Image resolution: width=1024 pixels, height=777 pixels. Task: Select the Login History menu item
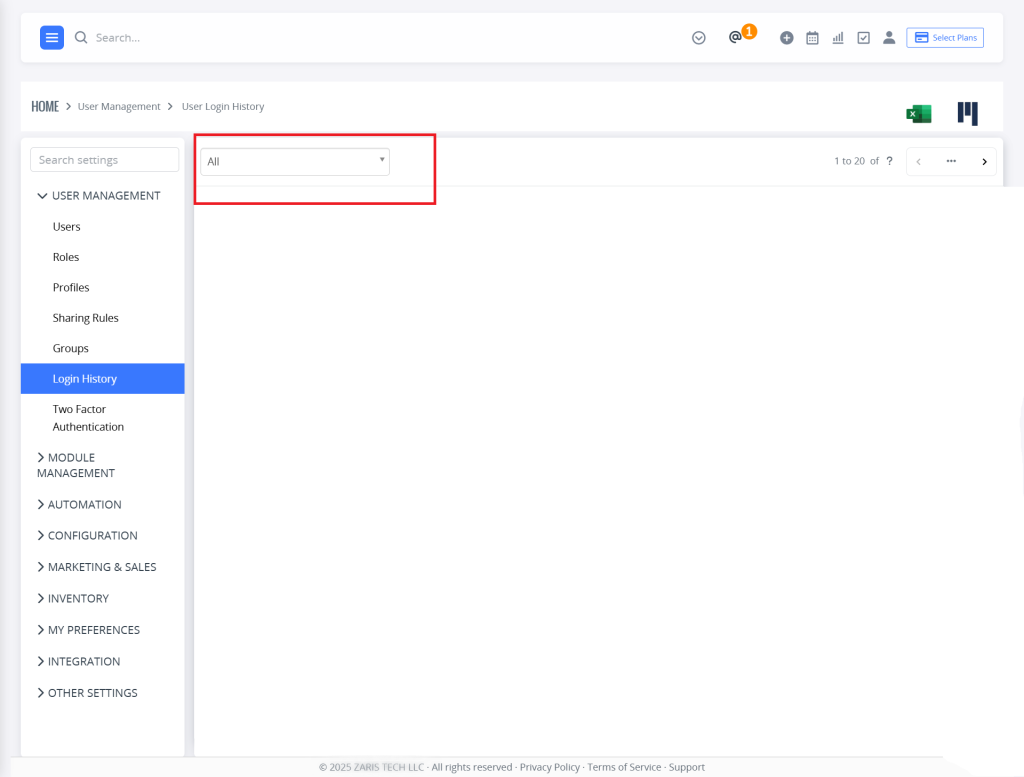[x=103, y=379]
